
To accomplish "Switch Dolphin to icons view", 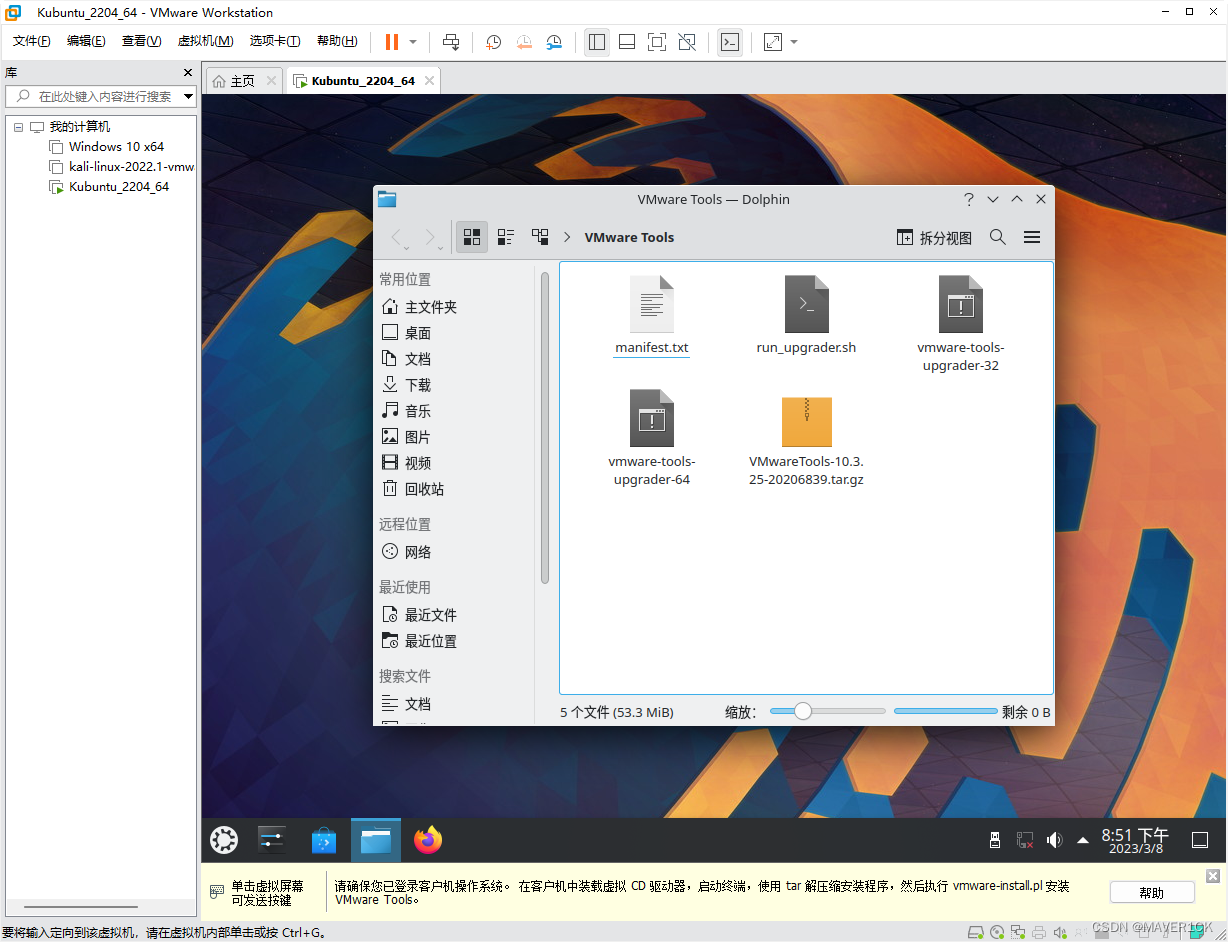I will (472, 237).
